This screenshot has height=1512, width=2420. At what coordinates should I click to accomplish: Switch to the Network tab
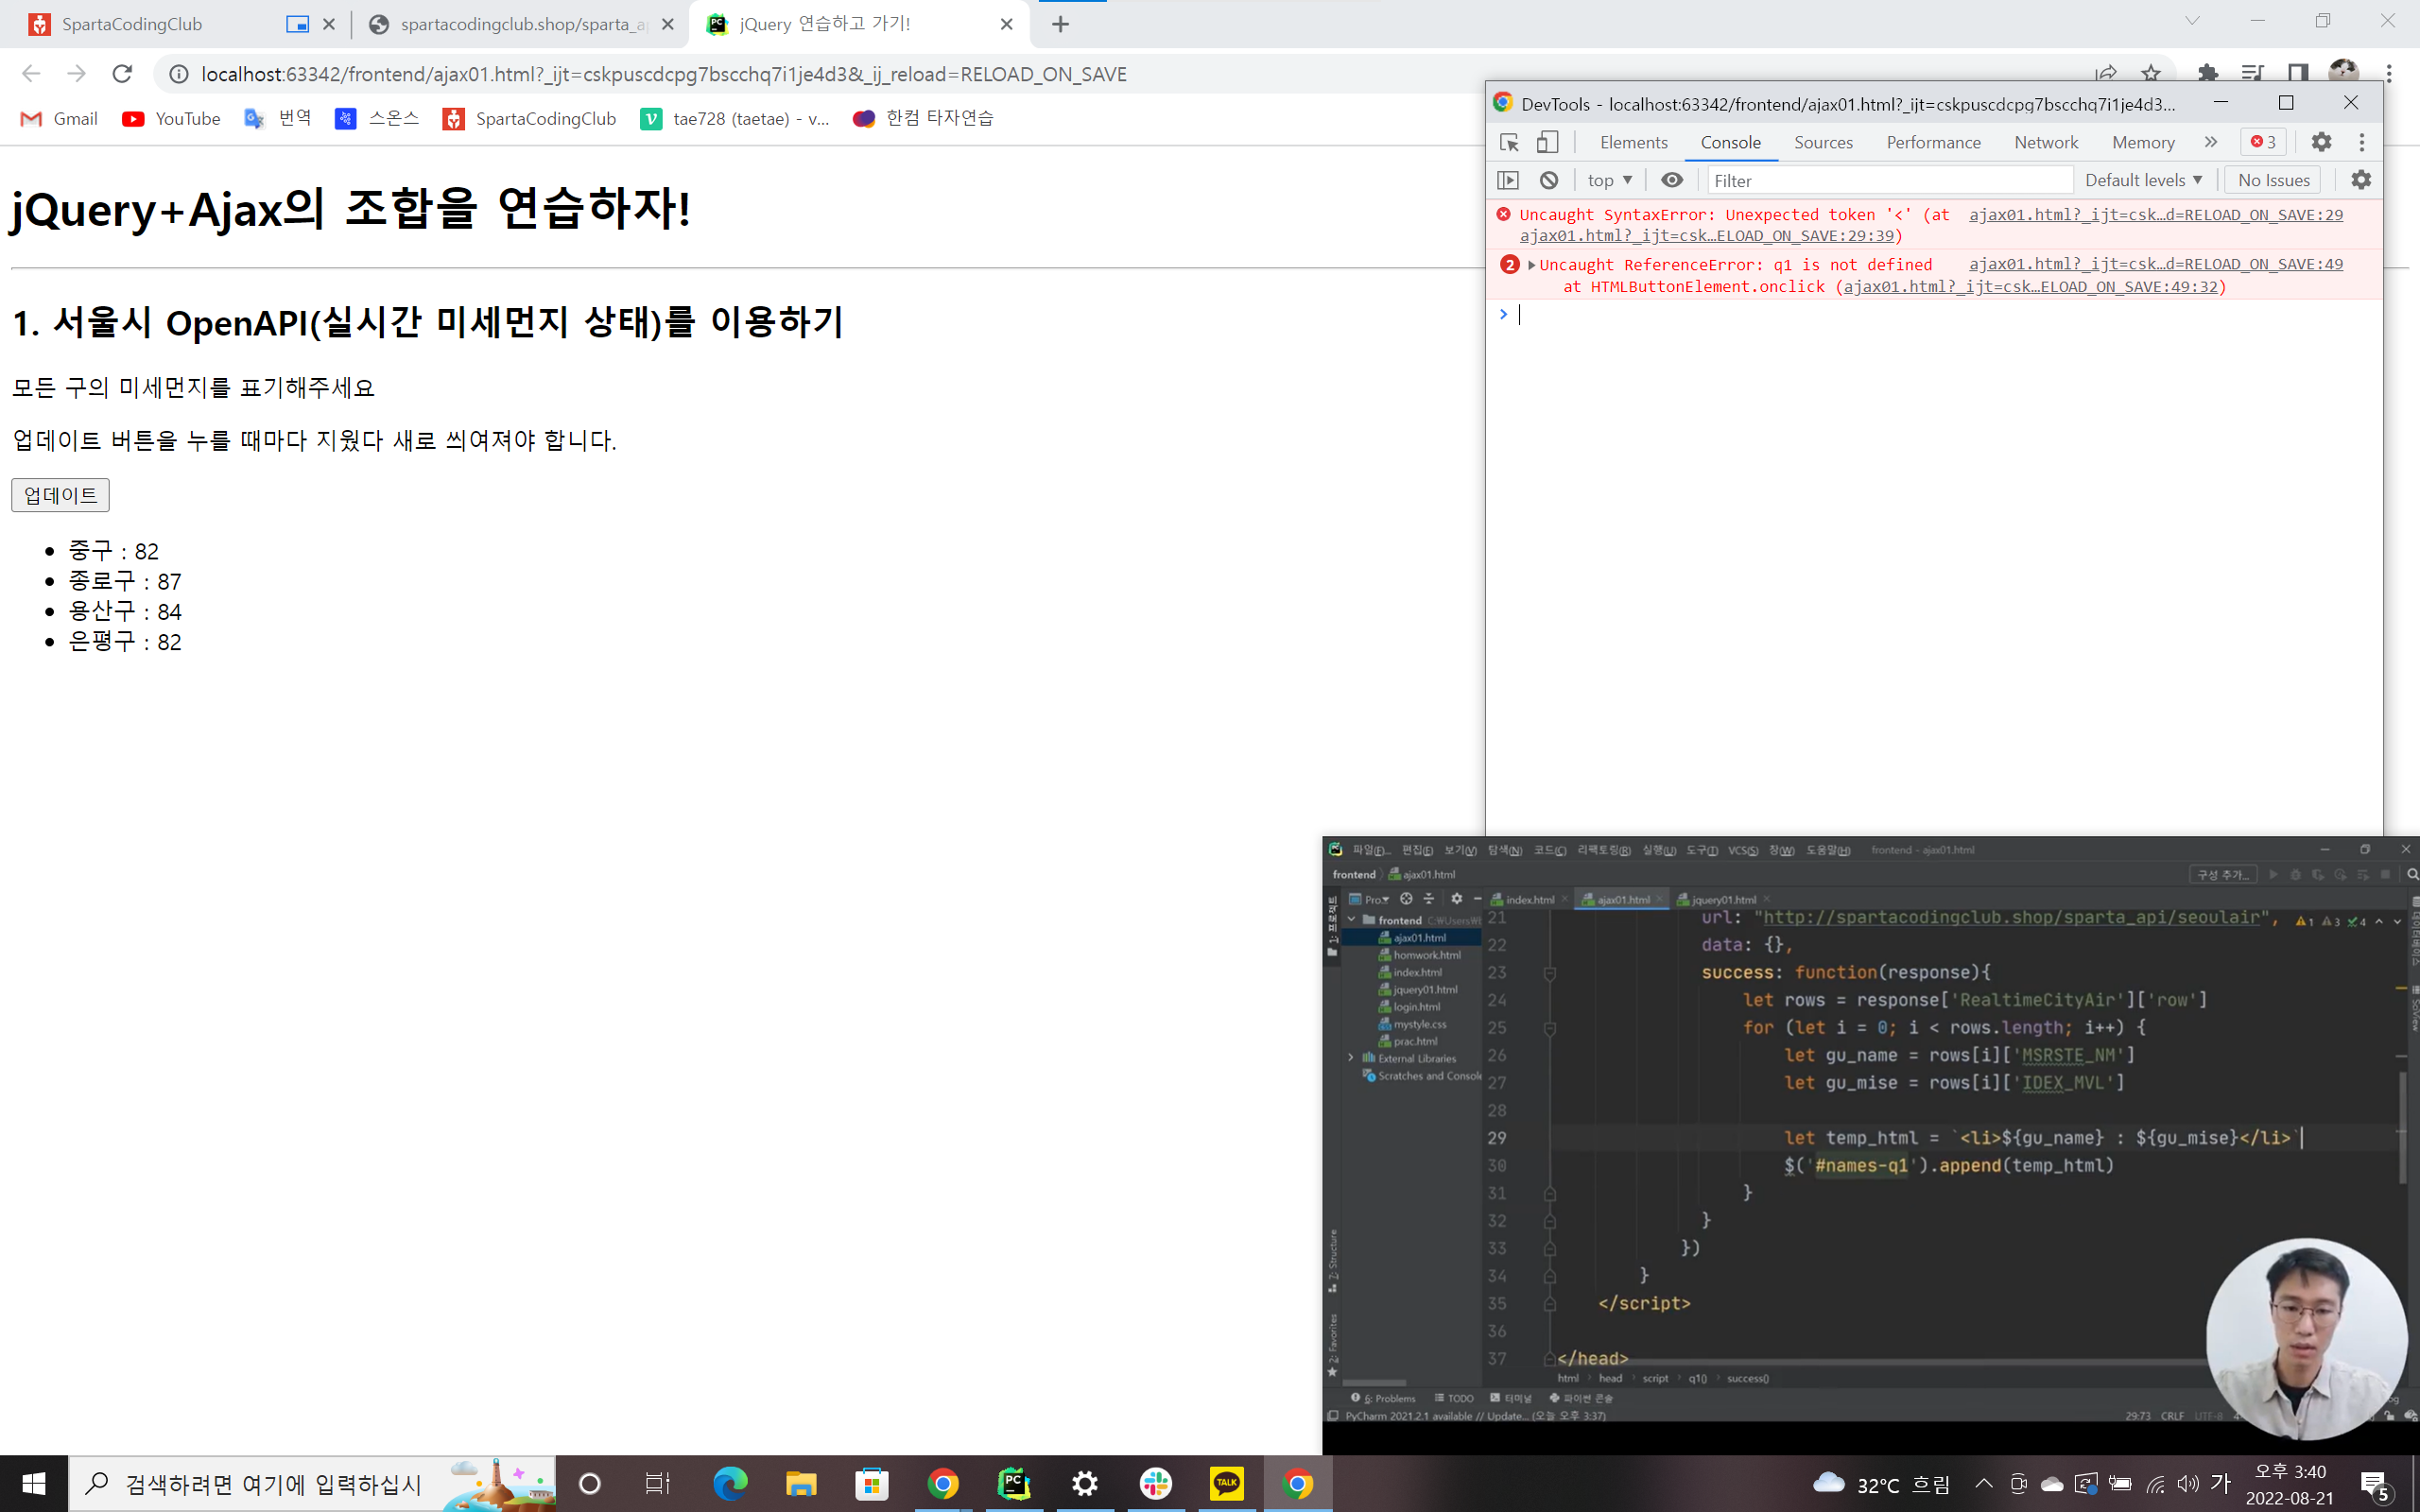[x=2045, y=142]
